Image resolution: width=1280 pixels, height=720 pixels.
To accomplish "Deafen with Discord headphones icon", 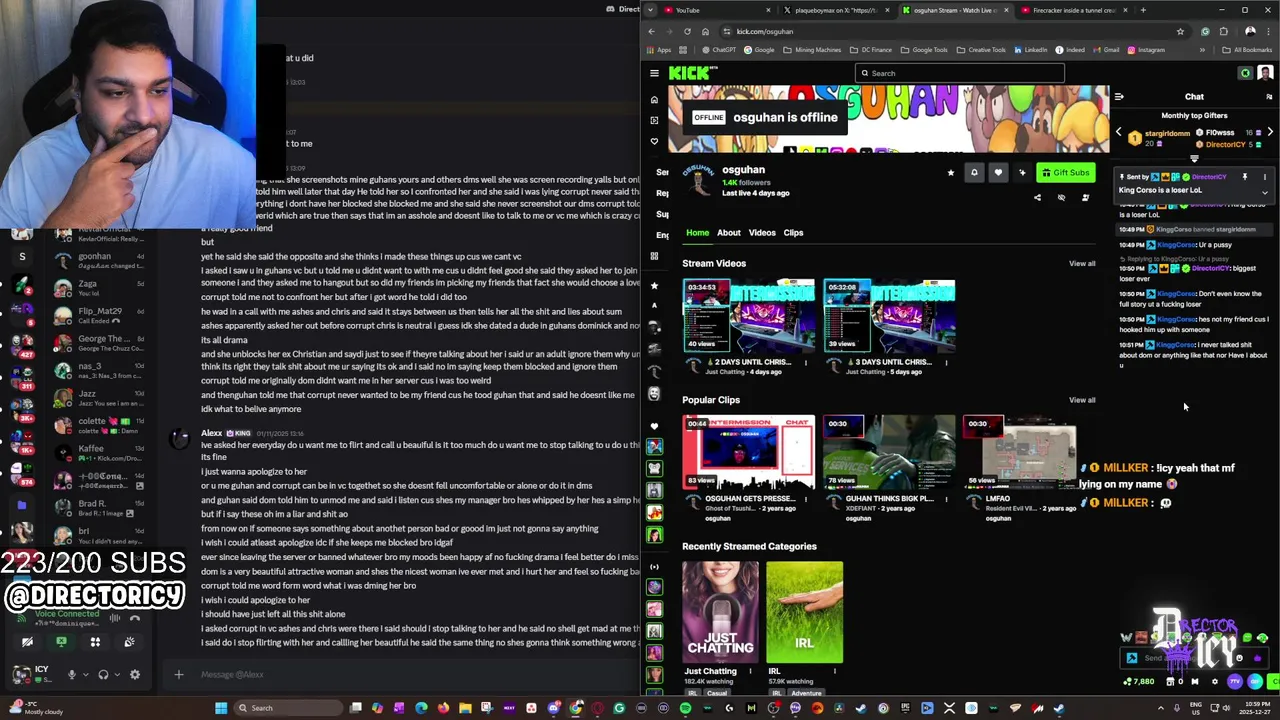I will 103,674.
